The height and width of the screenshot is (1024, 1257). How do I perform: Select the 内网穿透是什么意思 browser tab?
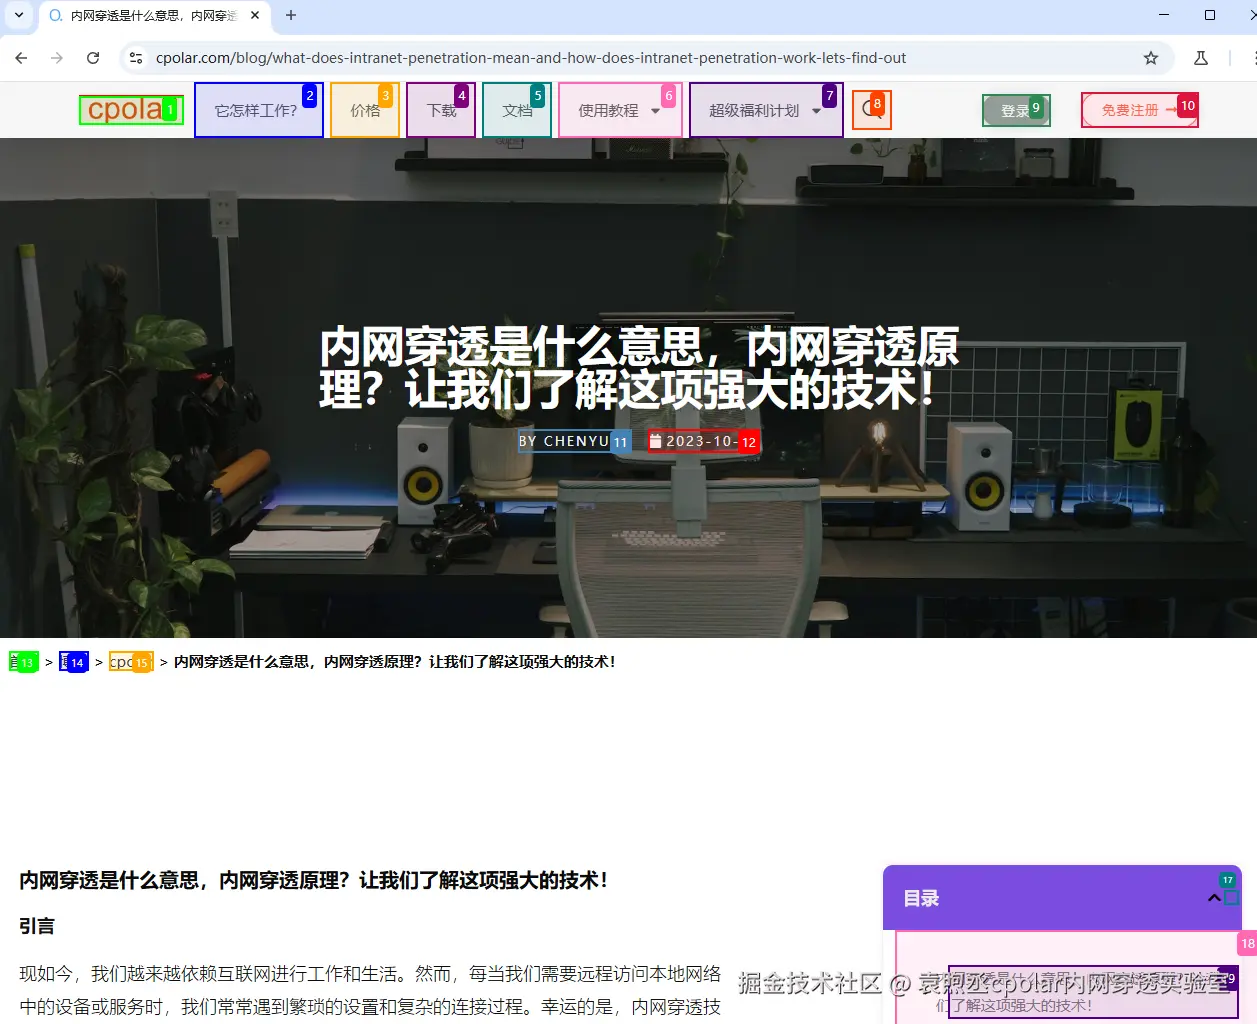pos(155,15)
